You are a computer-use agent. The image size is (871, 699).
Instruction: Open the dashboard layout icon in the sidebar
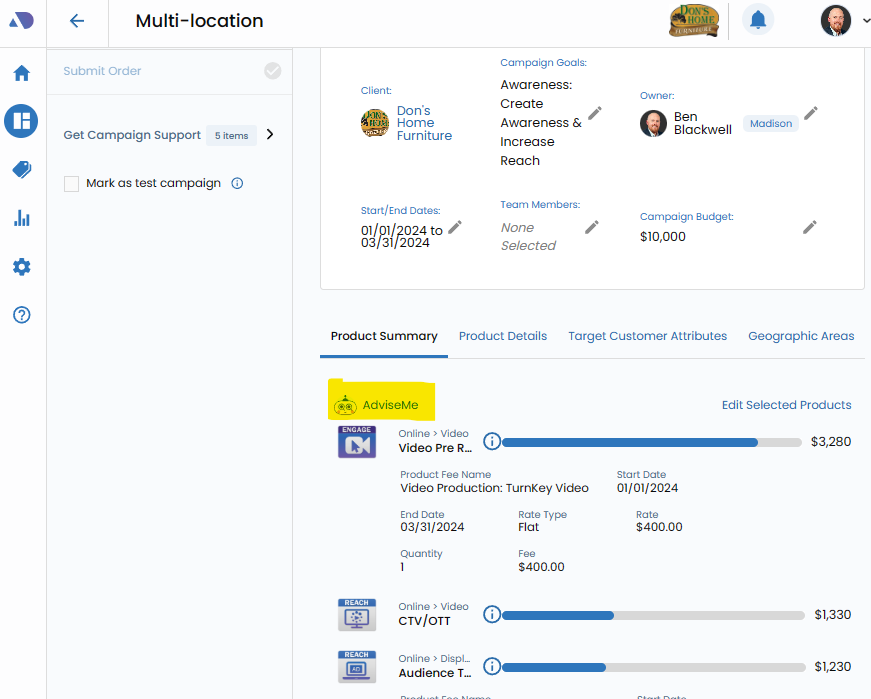[21, 121]
